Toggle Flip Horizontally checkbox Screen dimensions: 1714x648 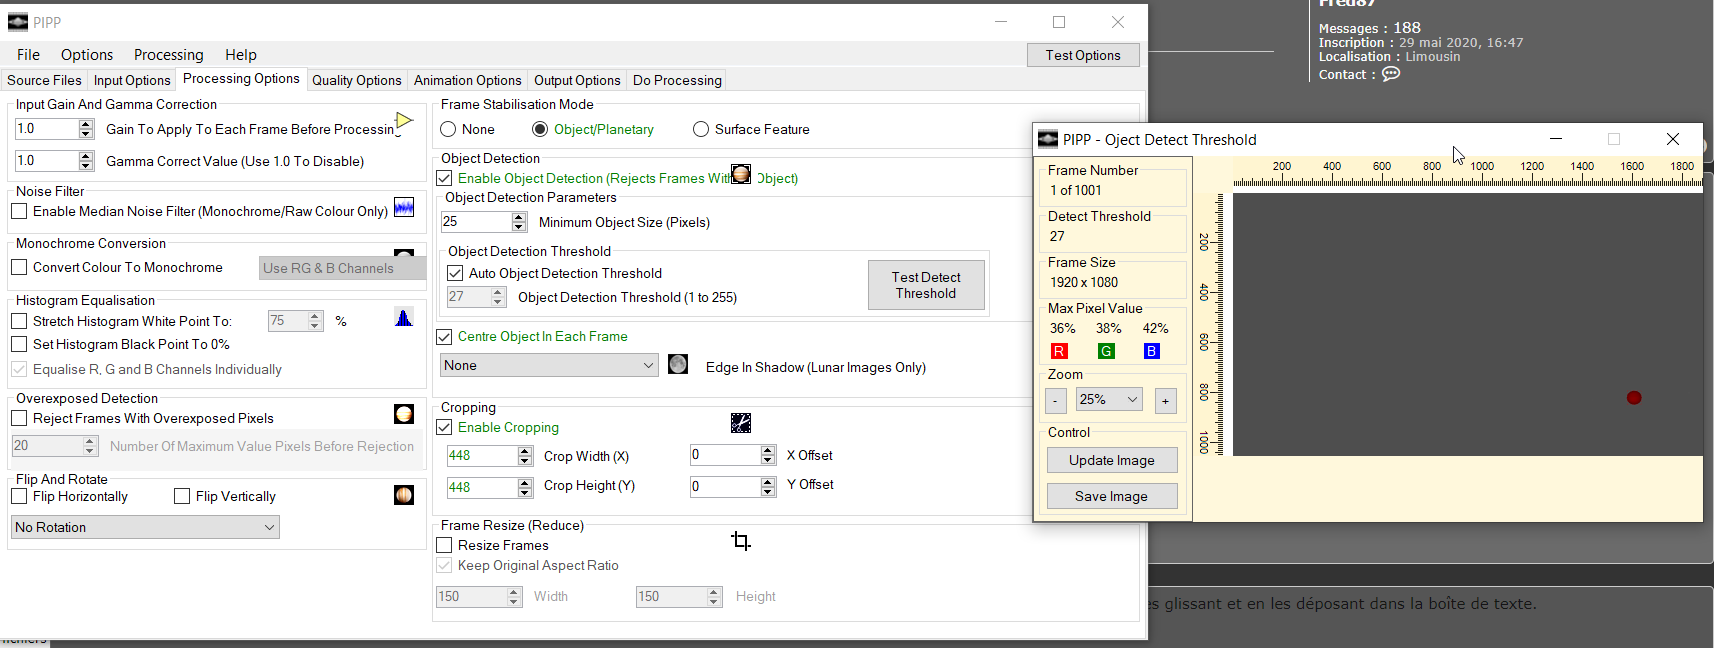click(19, 496)
